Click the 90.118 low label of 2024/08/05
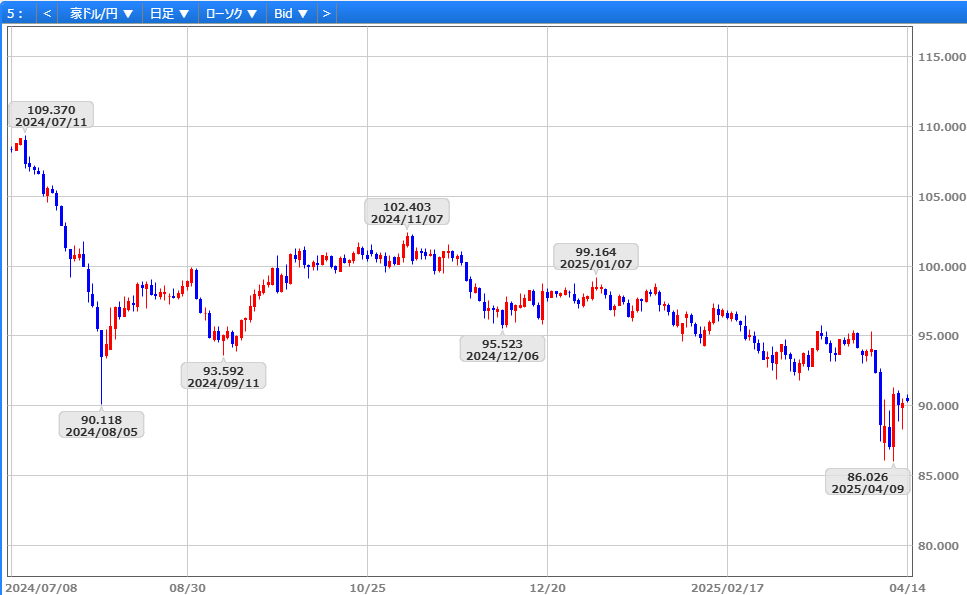The width and height of the screenshot is (967, 595). (x=102, y=425)
